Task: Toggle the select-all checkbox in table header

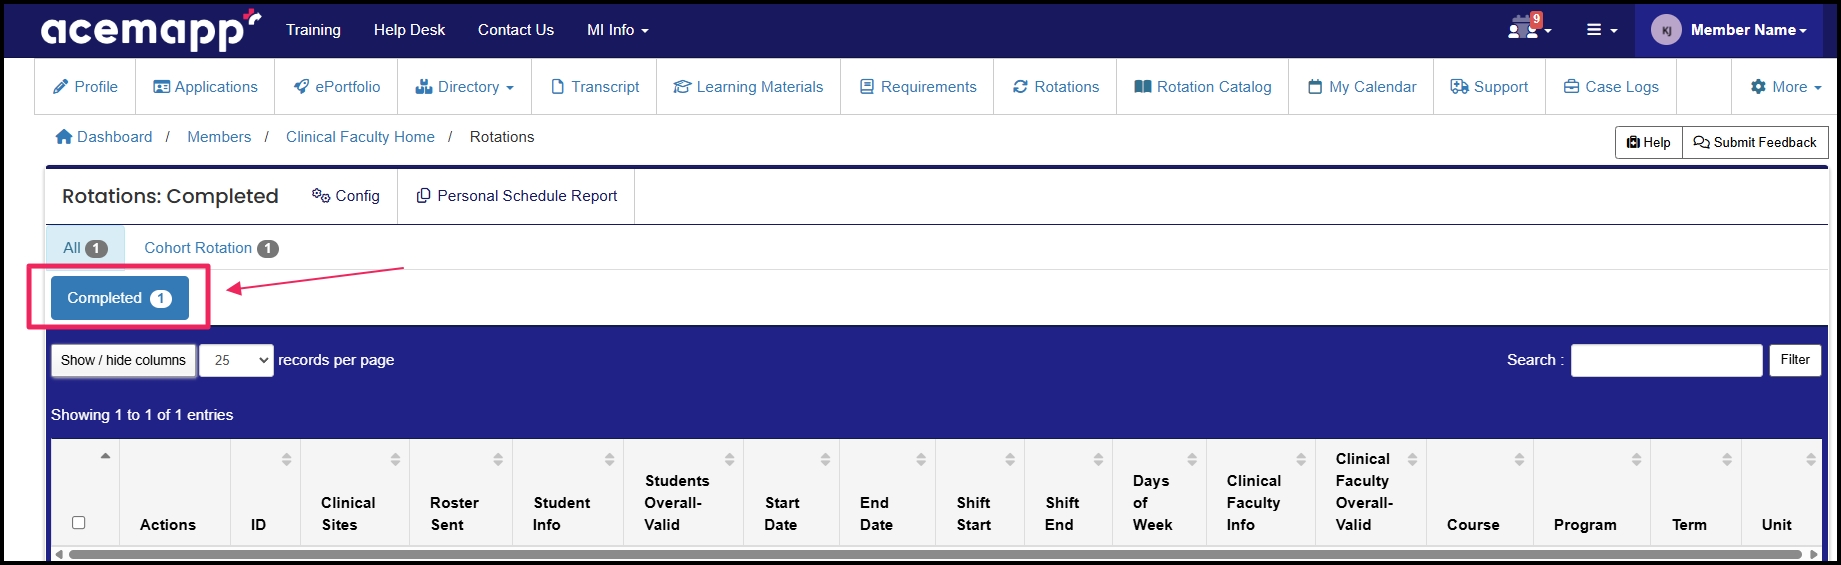Action: [x=79, y=522]
